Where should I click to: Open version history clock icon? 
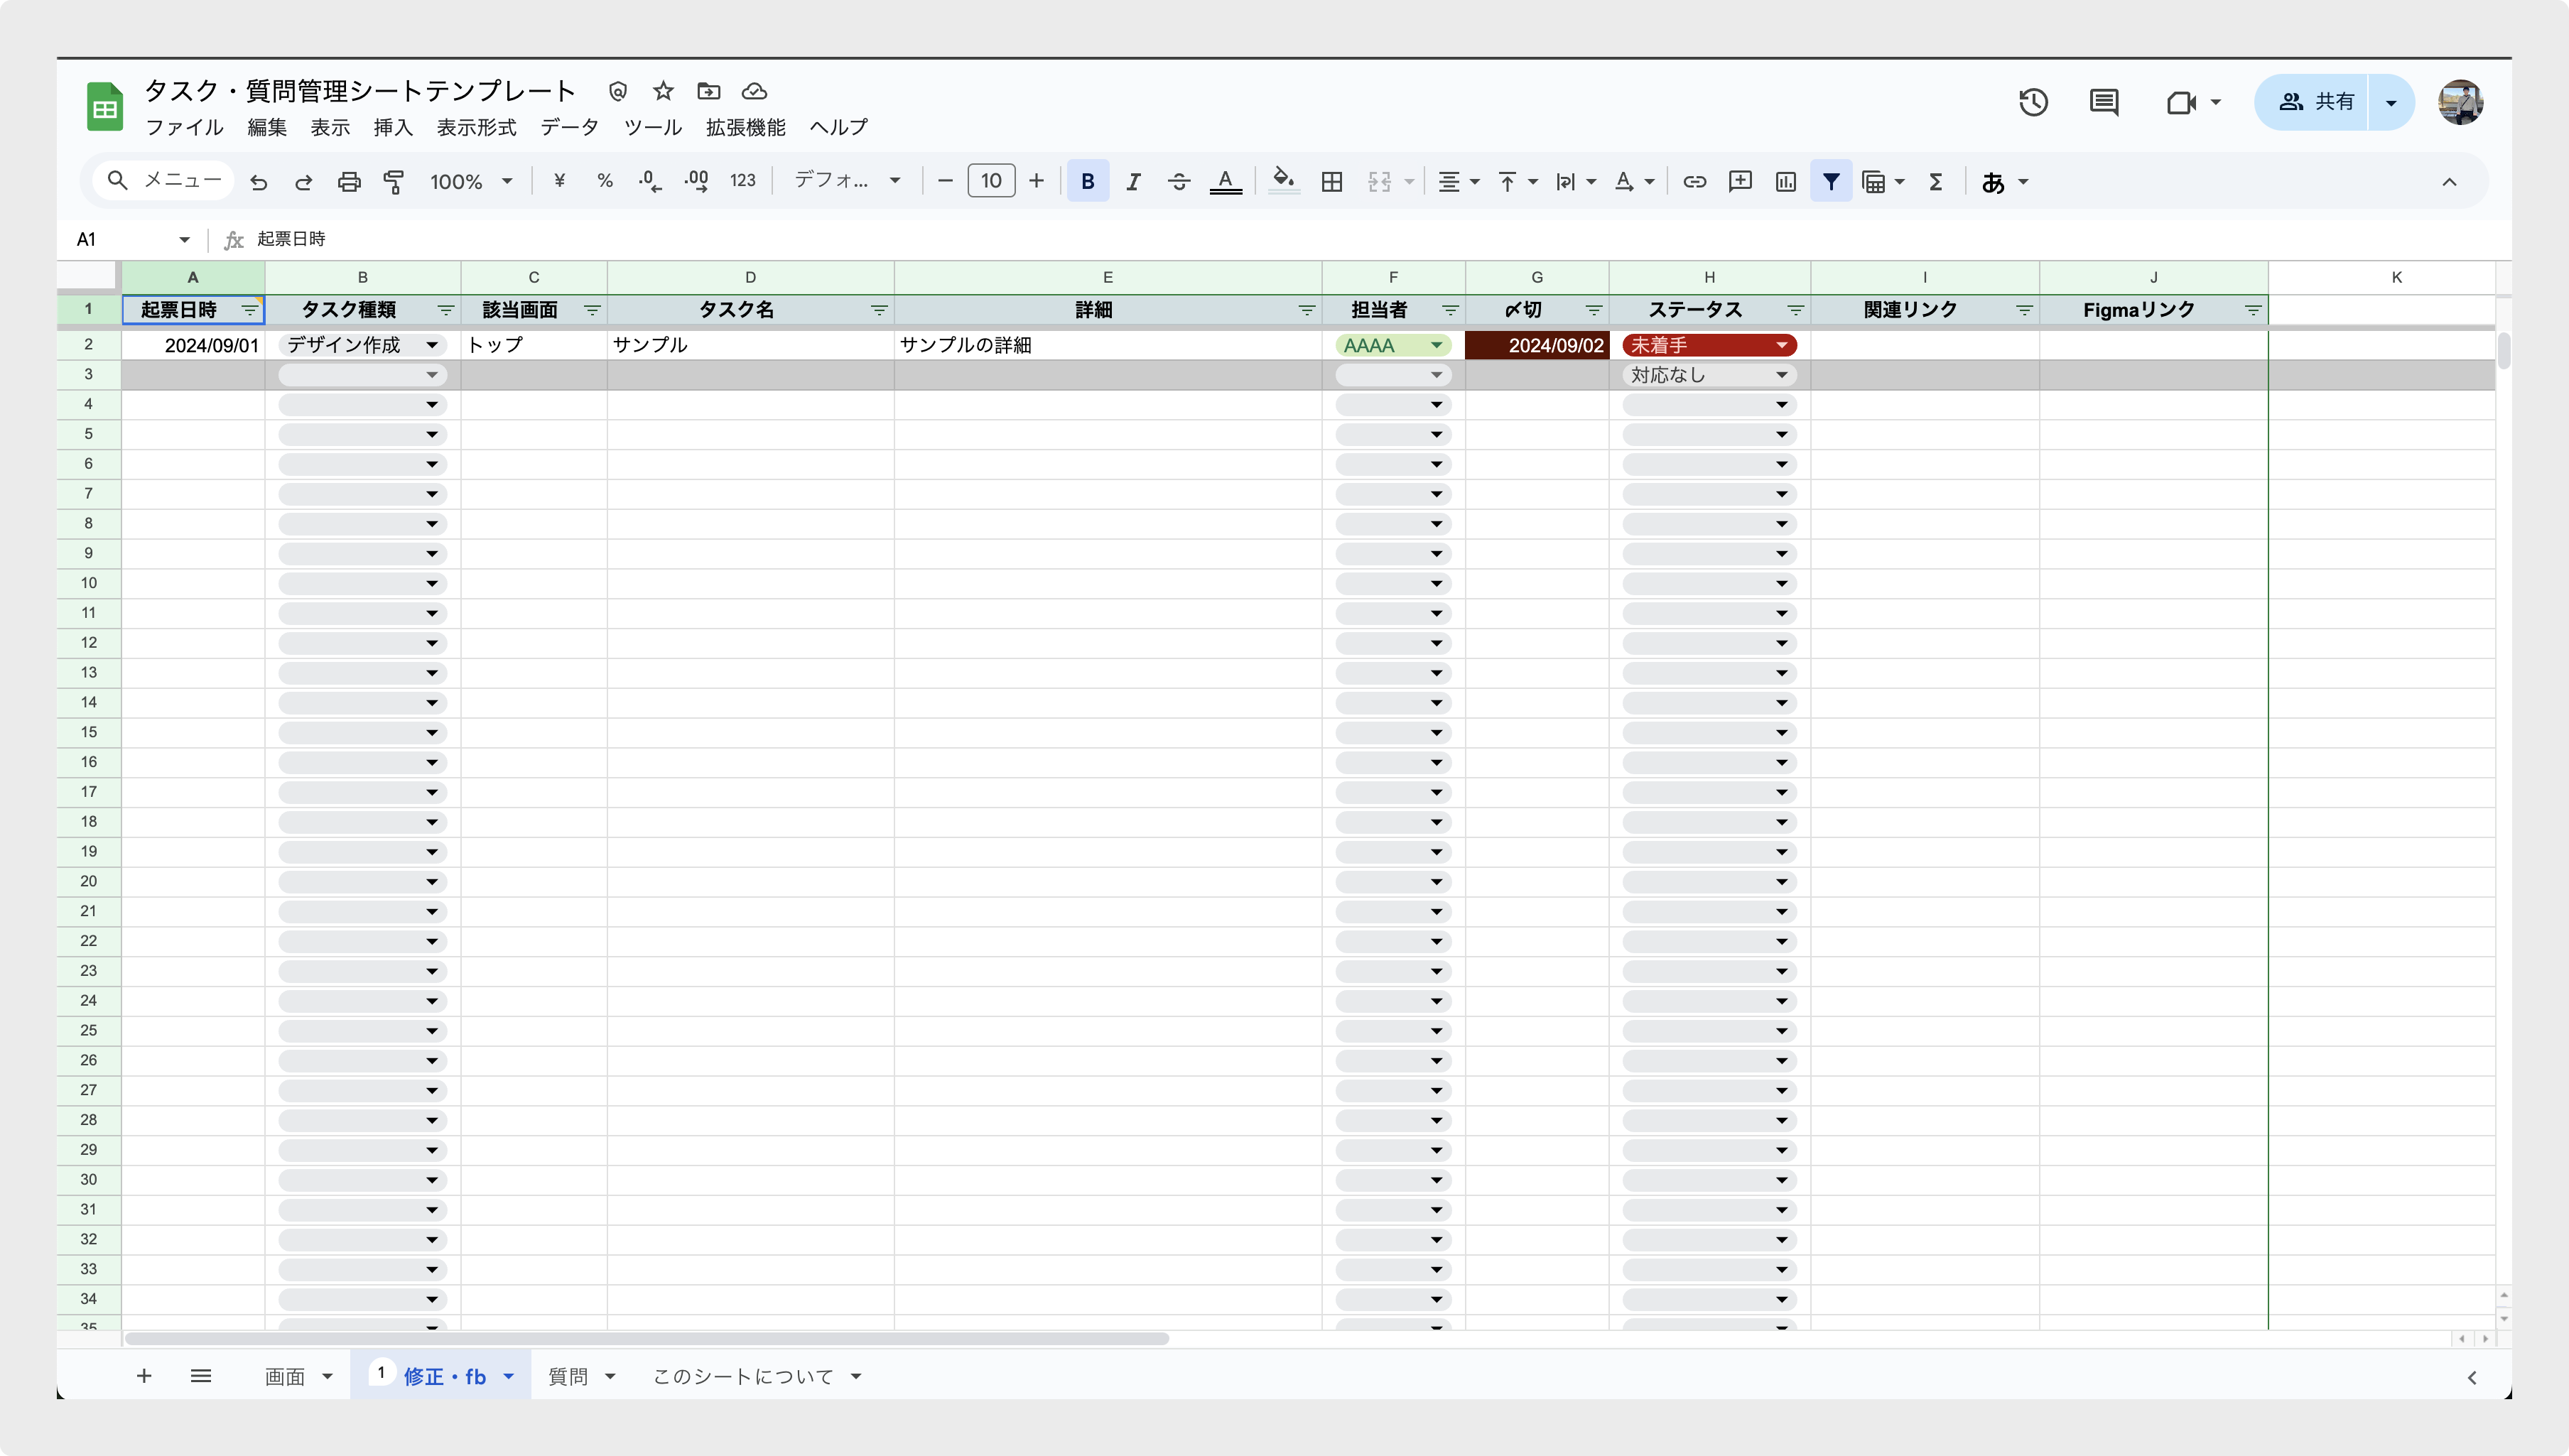coord(2033,102)
